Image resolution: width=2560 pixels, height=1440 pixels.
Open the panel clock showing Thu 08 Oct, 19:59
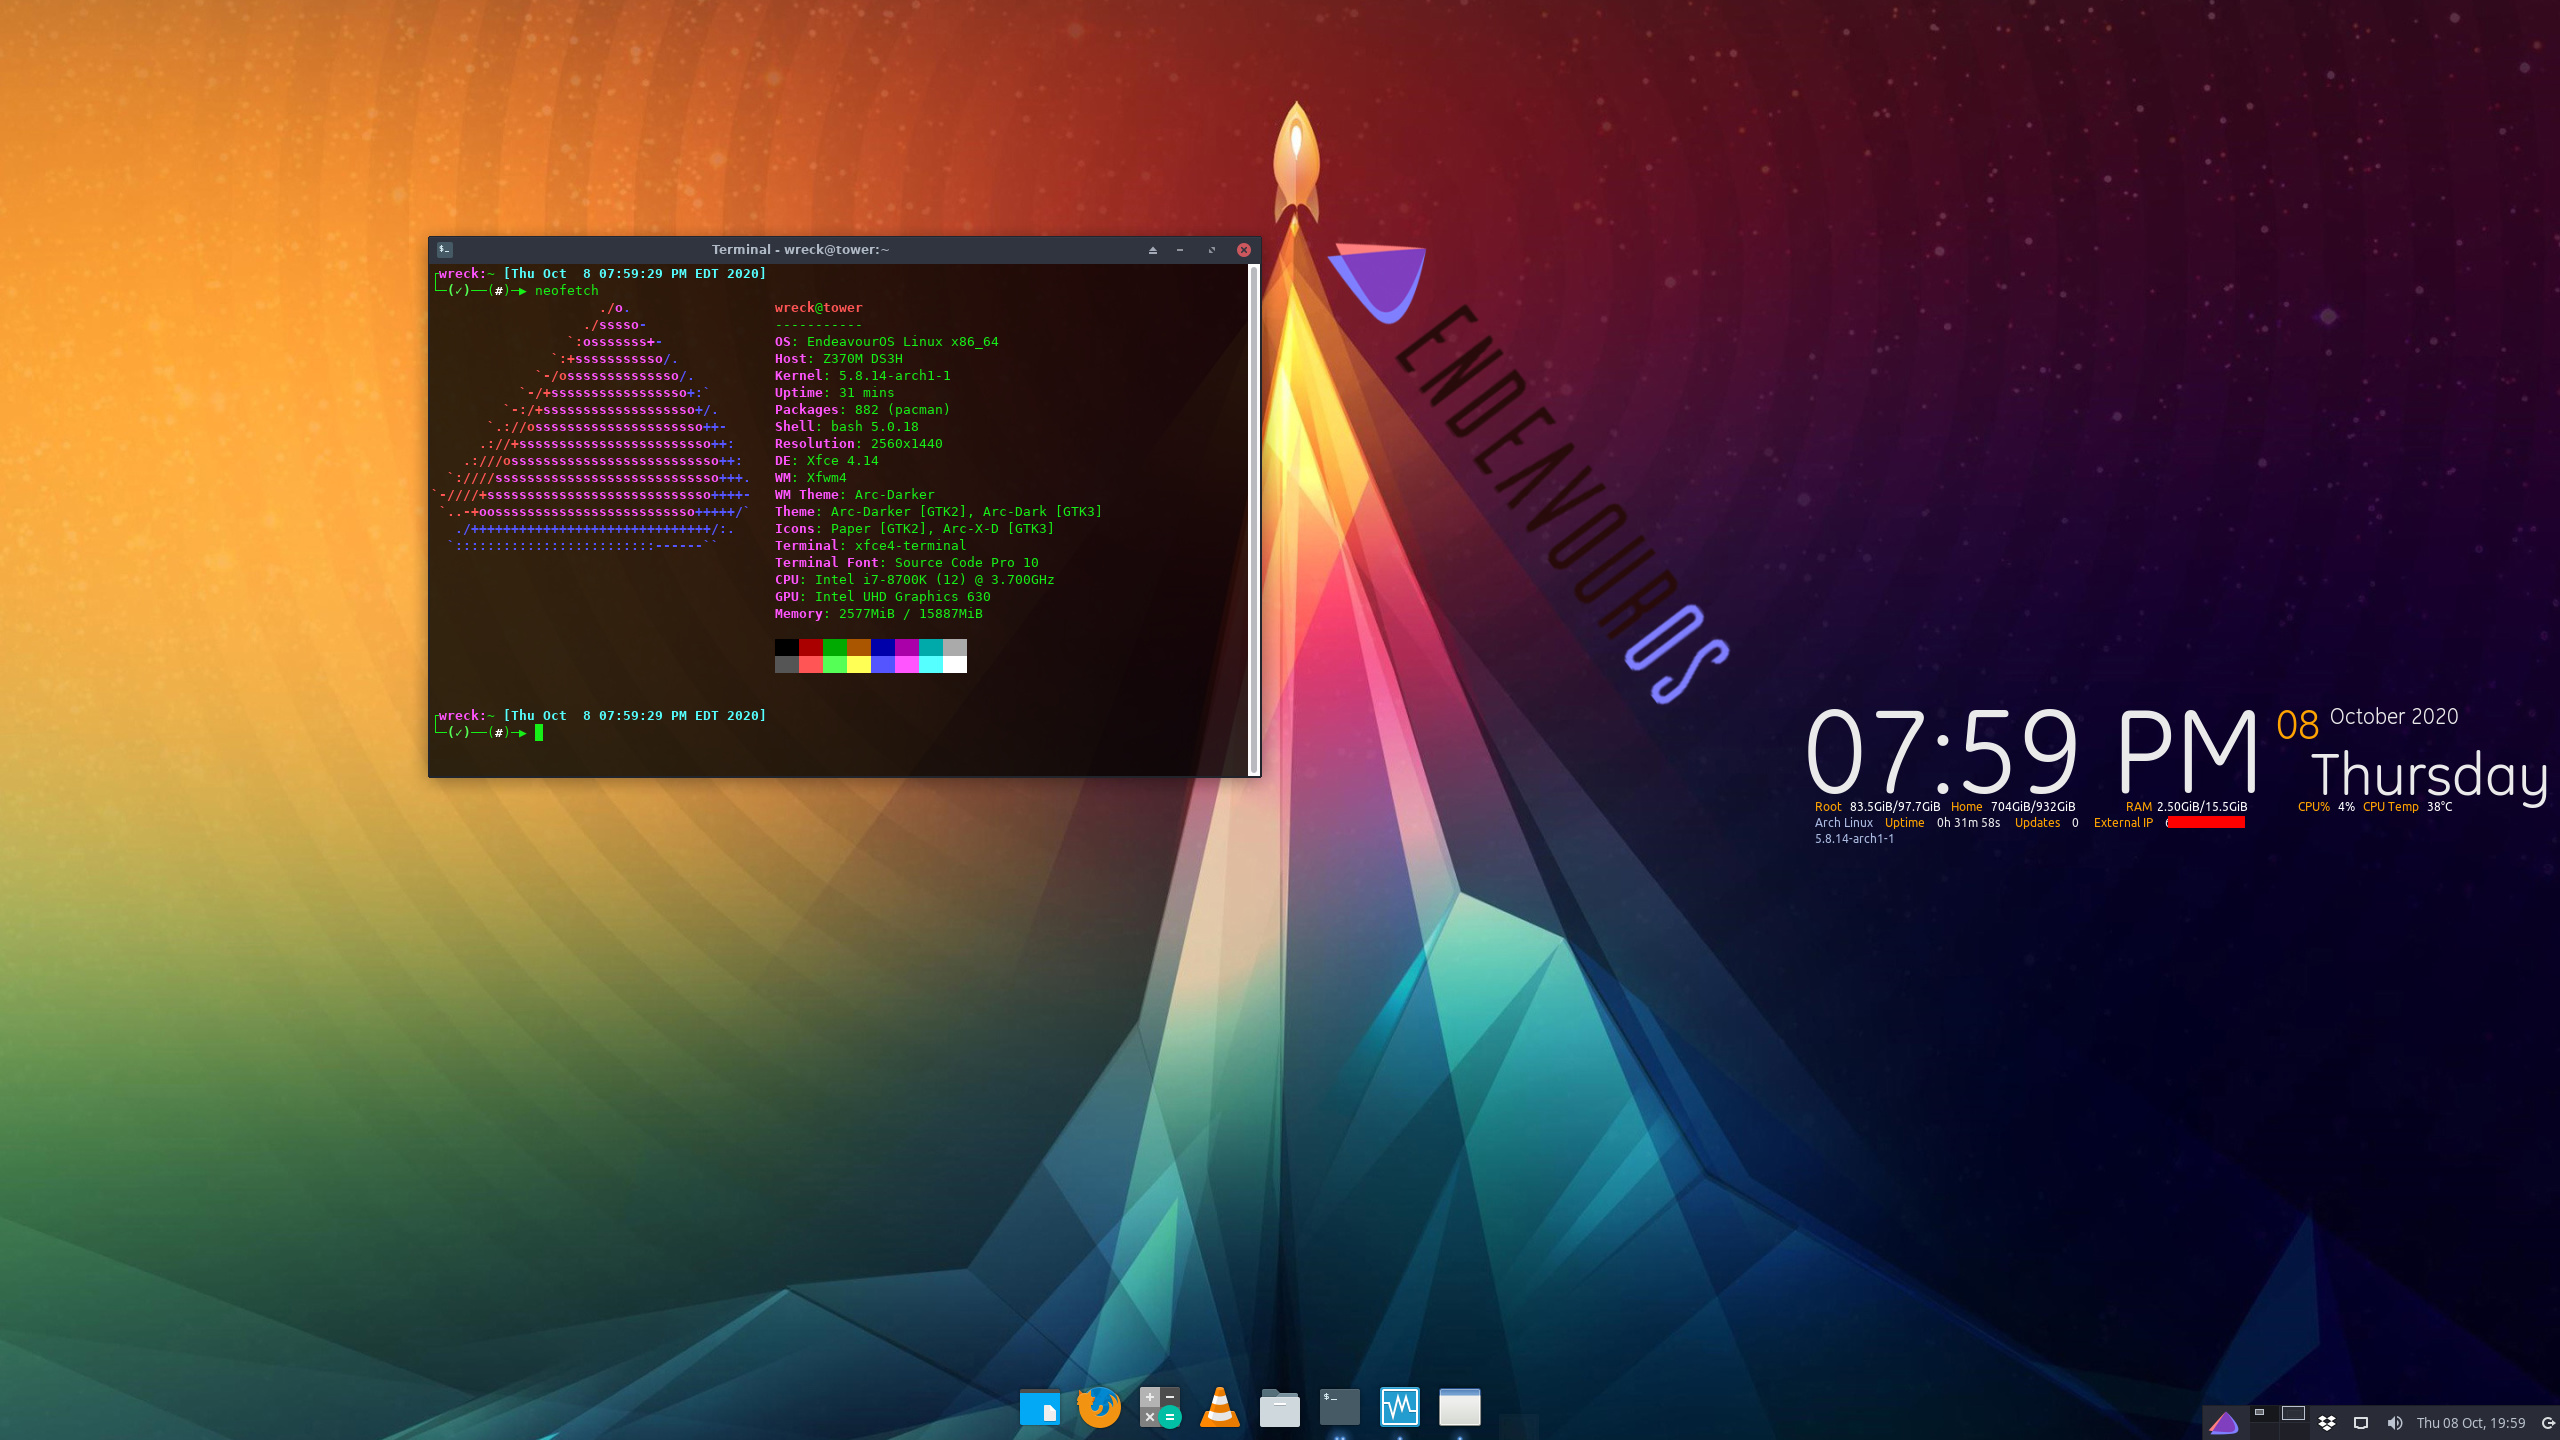2471,1423
